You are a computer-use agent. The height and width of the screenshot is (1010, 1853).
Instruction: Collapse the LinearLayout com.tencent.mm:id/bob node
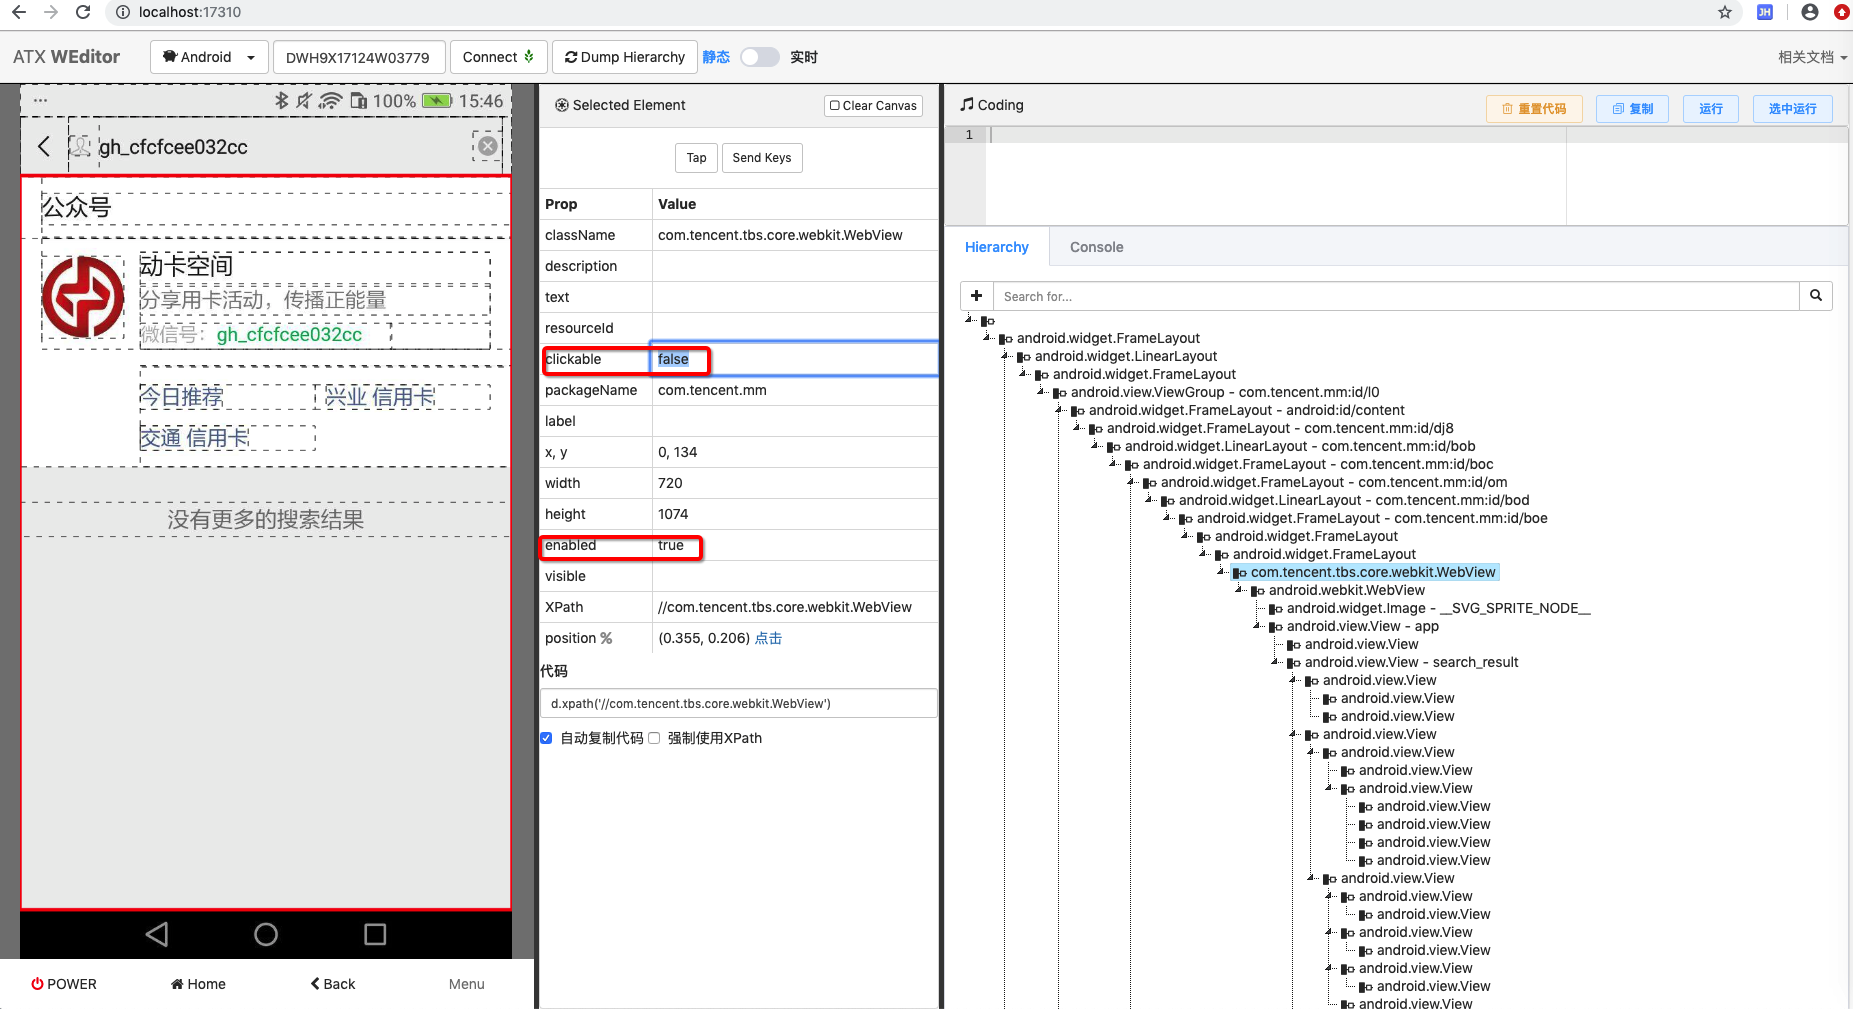click(1097, 446)
